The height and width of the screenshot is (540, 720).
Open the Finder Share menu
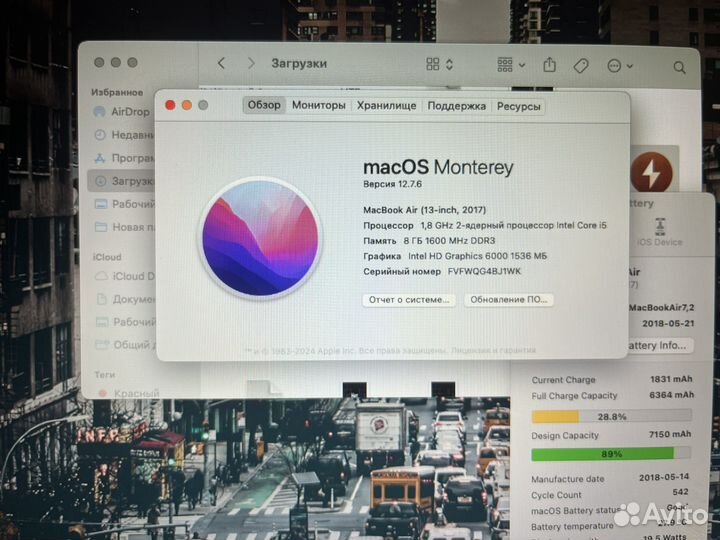[x=549, y=65]
